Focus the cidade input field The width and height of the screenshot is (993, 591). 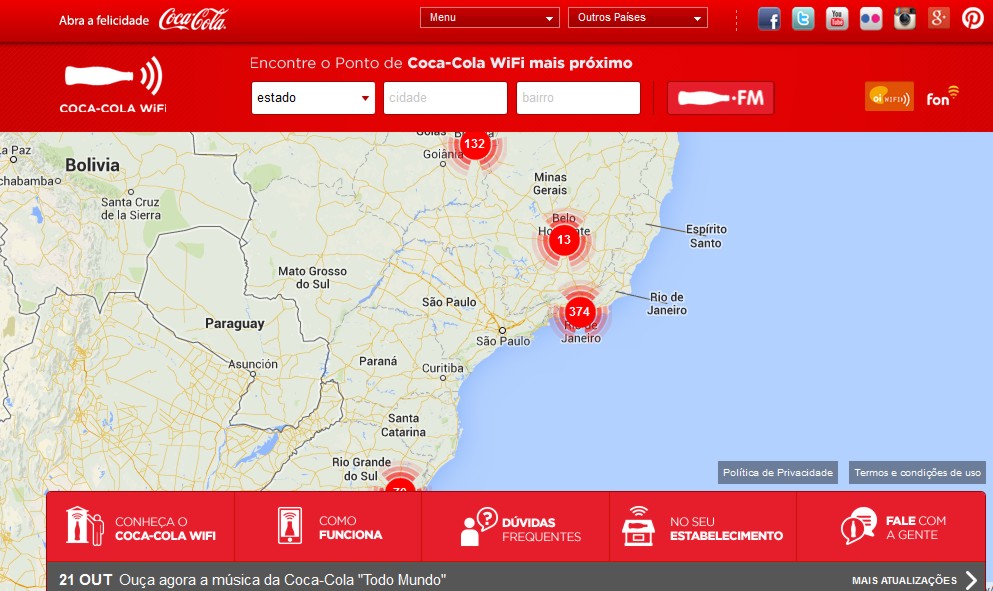[445, 98]
